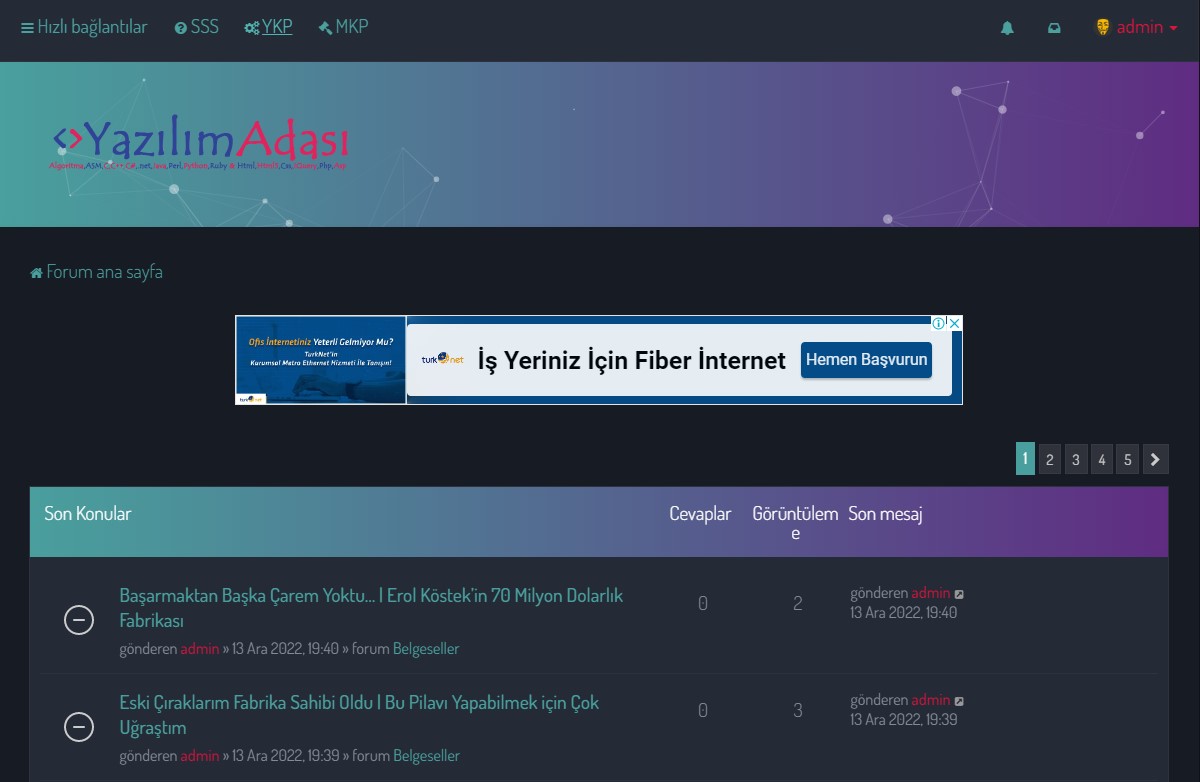Click the Son mesaj column header
This screenshot has height=782, width=1200.
pyautogui.click(x=885, y=513)
